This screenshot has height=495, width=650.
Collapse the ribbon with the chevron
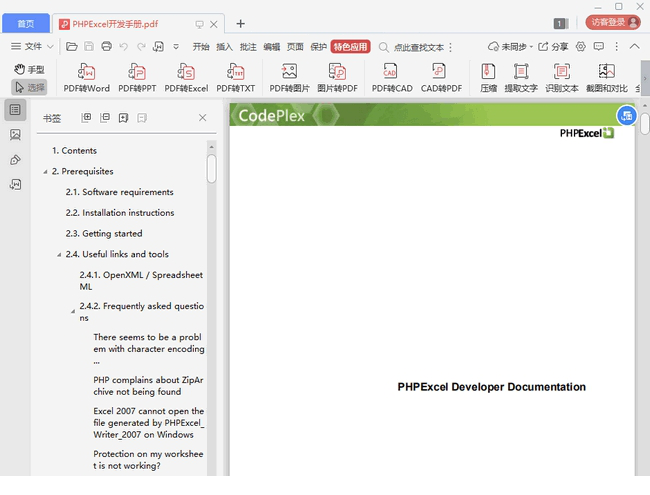pos(634,46)
